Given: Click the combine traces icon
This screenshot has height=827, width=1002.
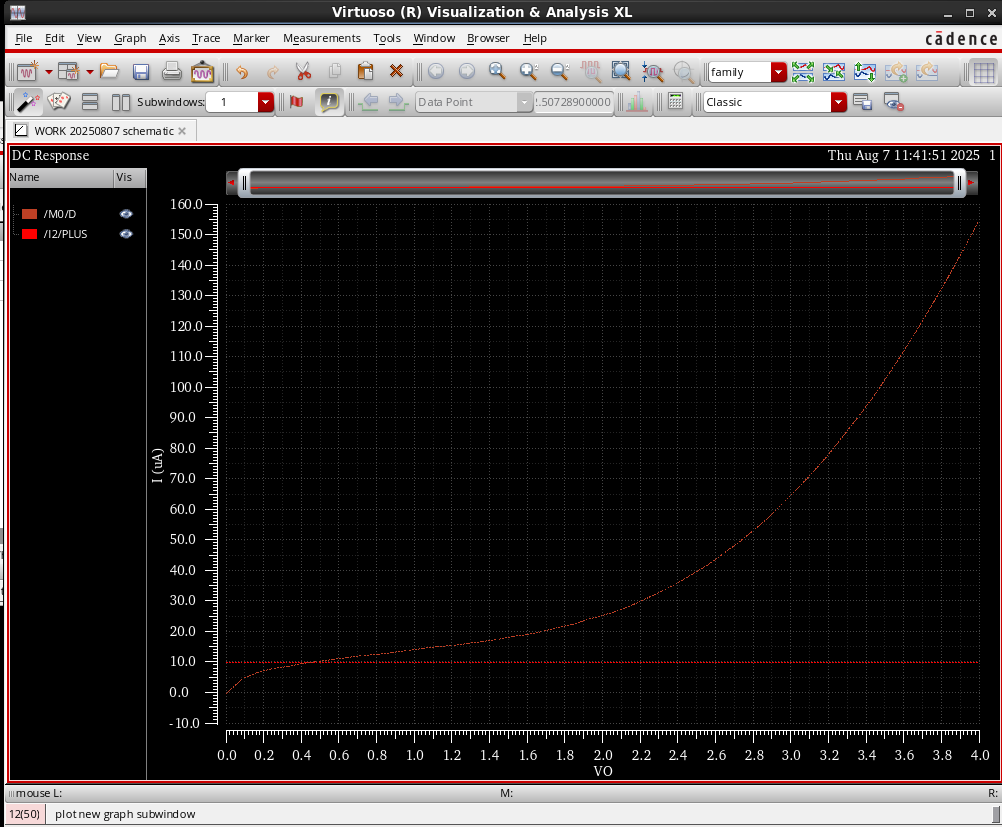Looking at the screenshot, I should pyautogui.click(x=834, y=72).
